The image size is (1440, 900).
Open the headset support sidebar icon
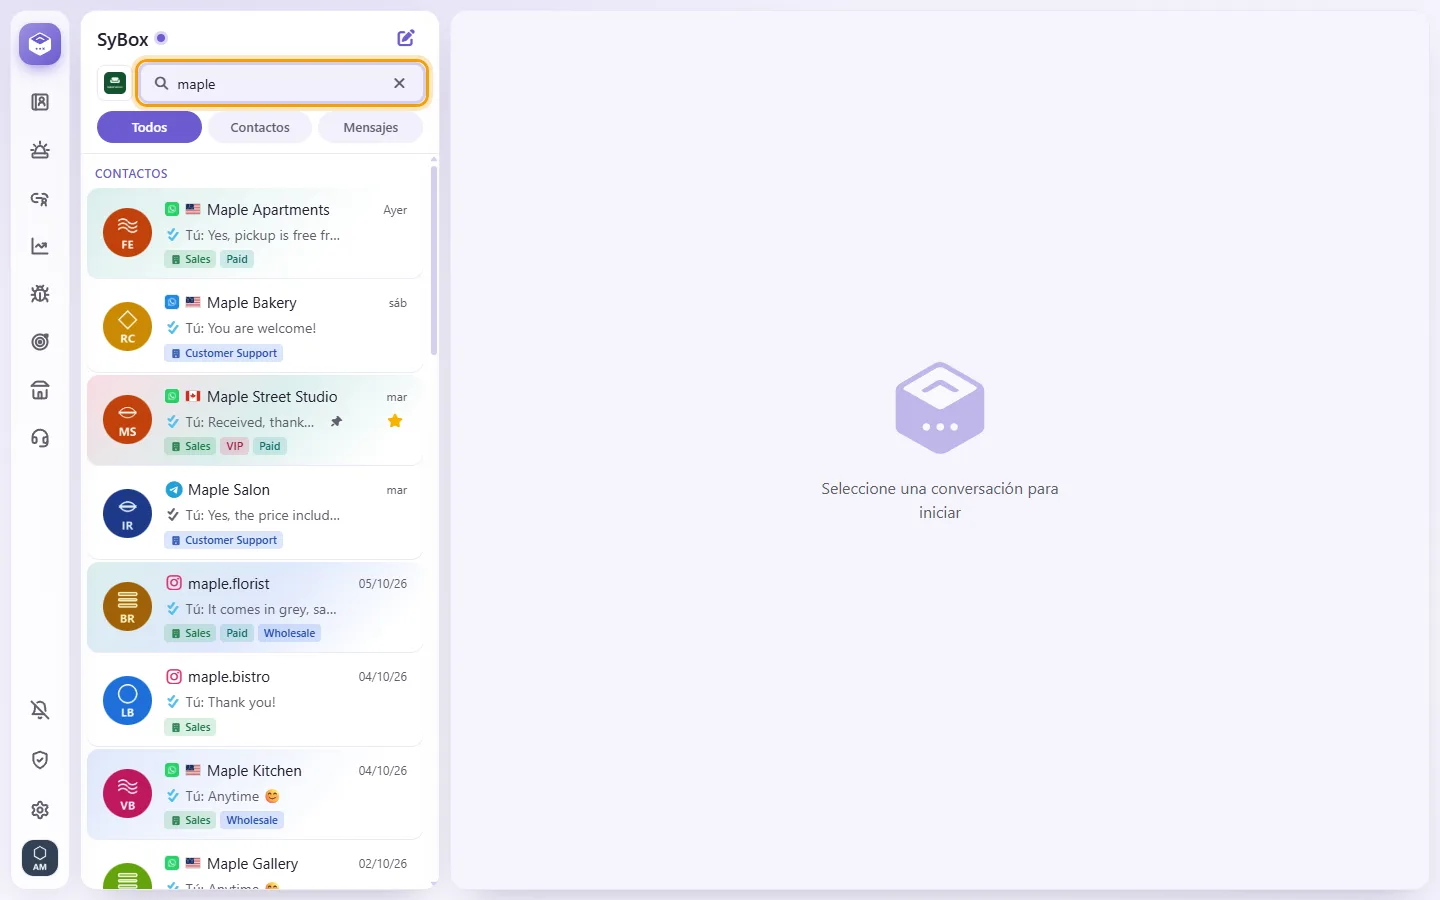pyautogui.click(x=40, y=438)
